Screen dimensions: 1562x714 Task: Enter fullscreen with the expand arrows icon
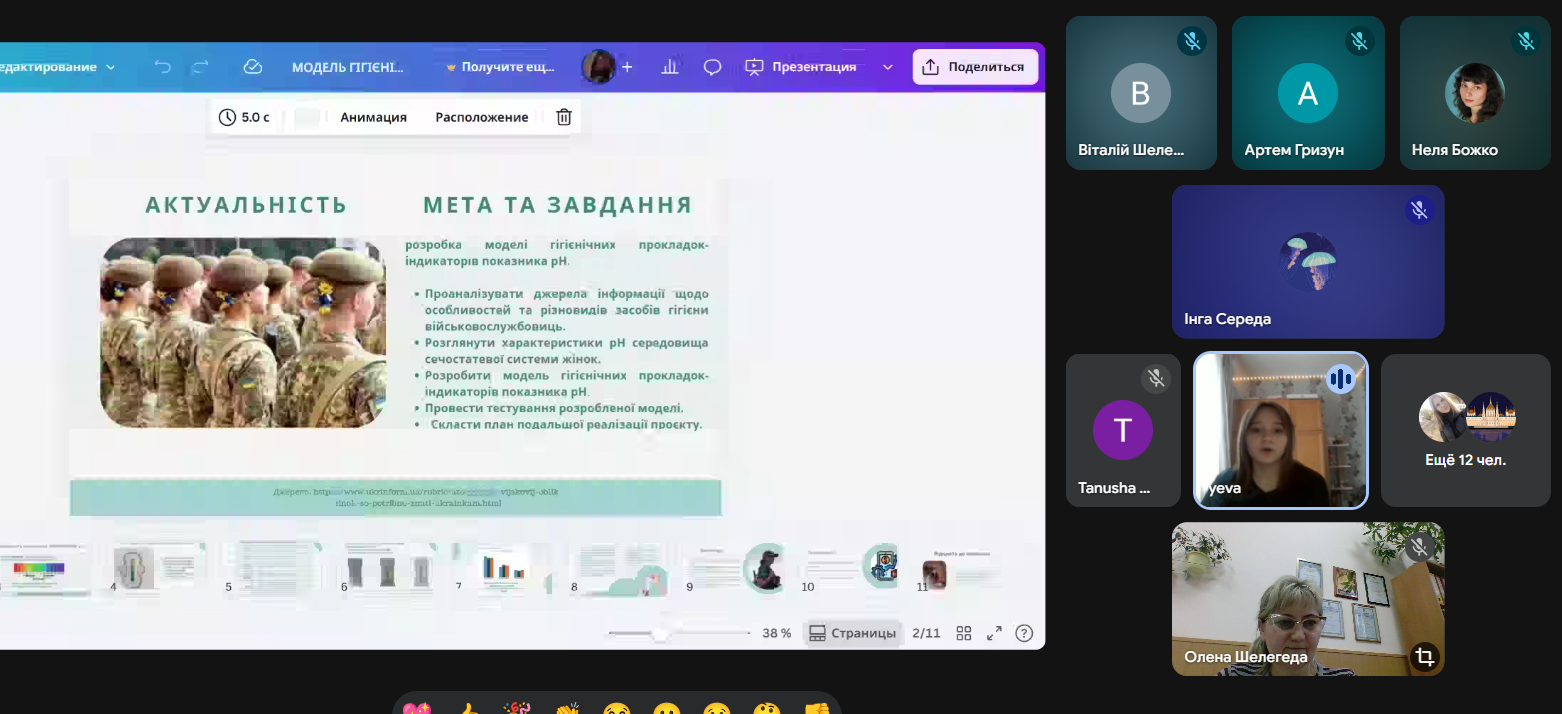point(994,633)
